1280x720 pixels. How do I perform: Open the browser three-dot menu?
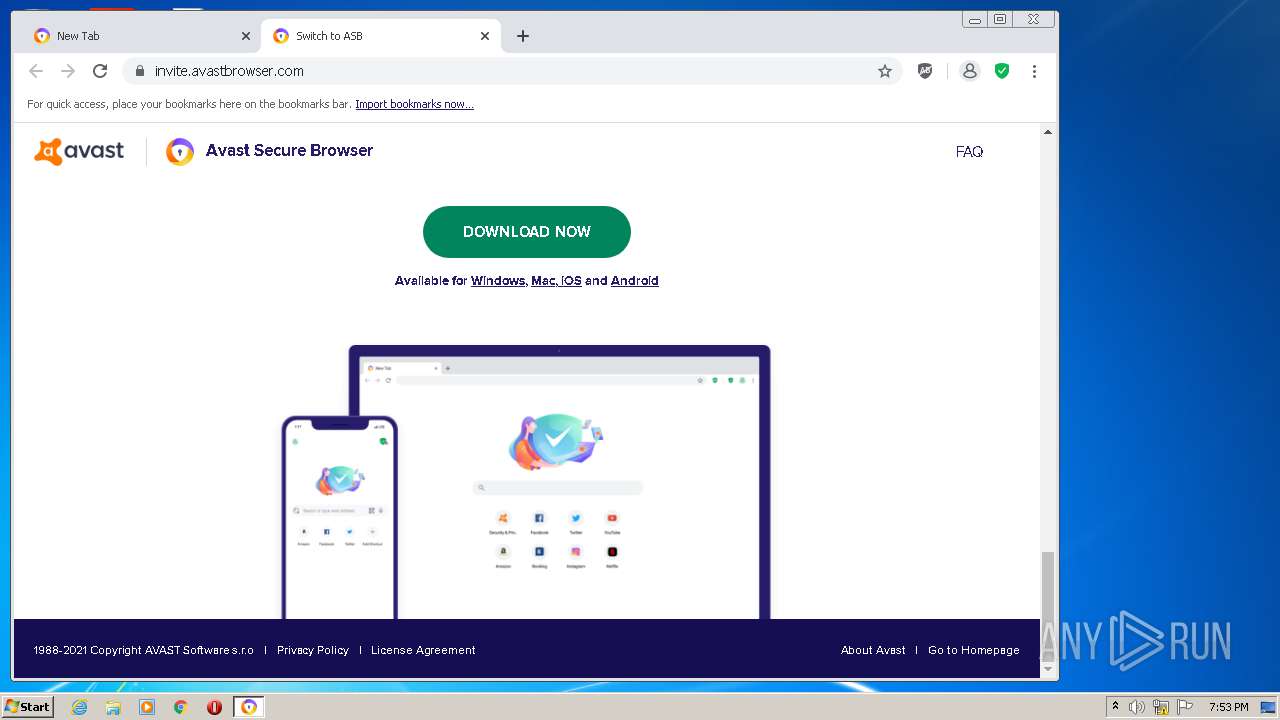click(x=1034, y=71)
